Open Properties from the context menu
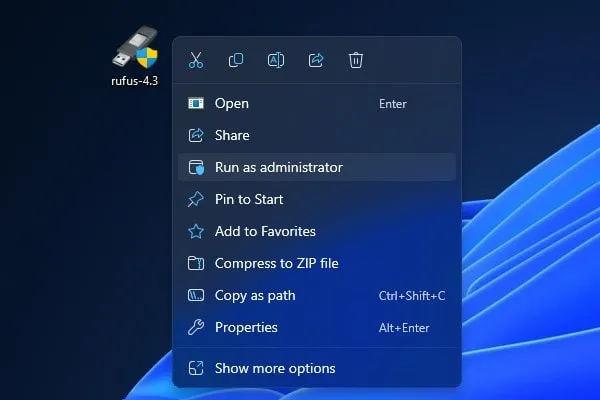This screenshot has height=400, width=600. click(x=246, y=327)
